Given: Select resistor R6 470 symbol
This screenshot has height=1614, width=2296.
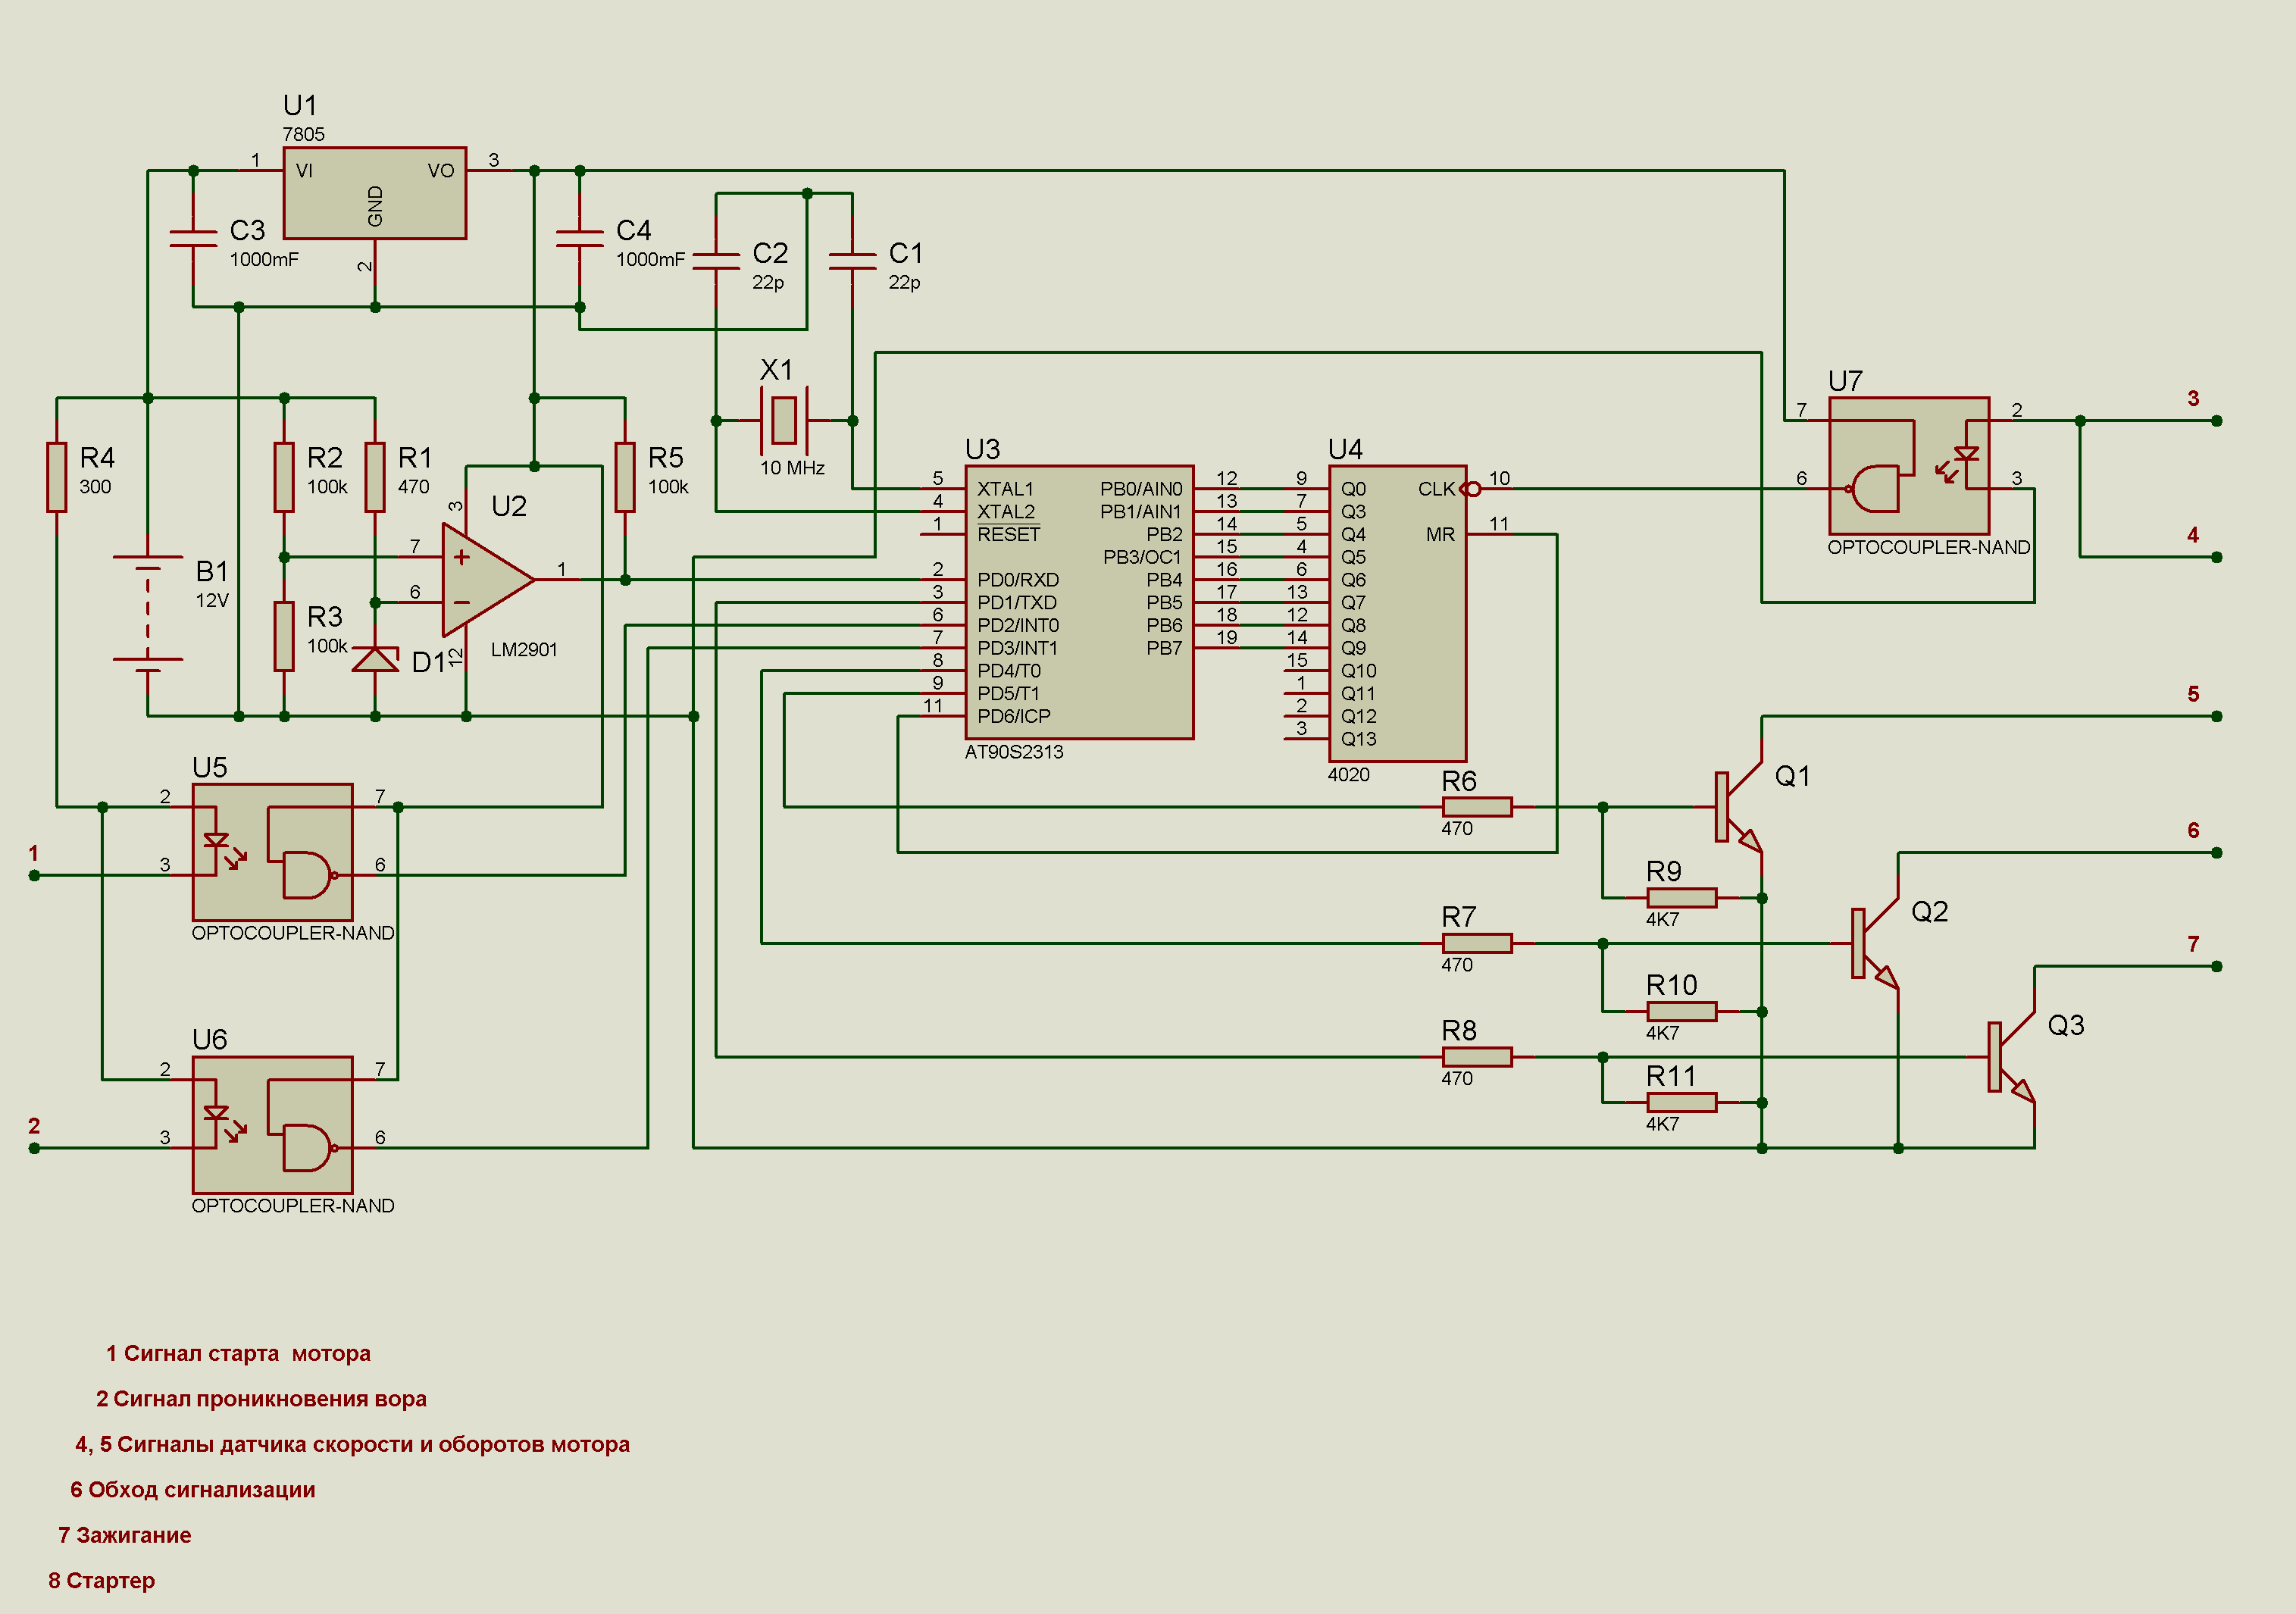Looking at the screenshot, I should (1476, 806).
